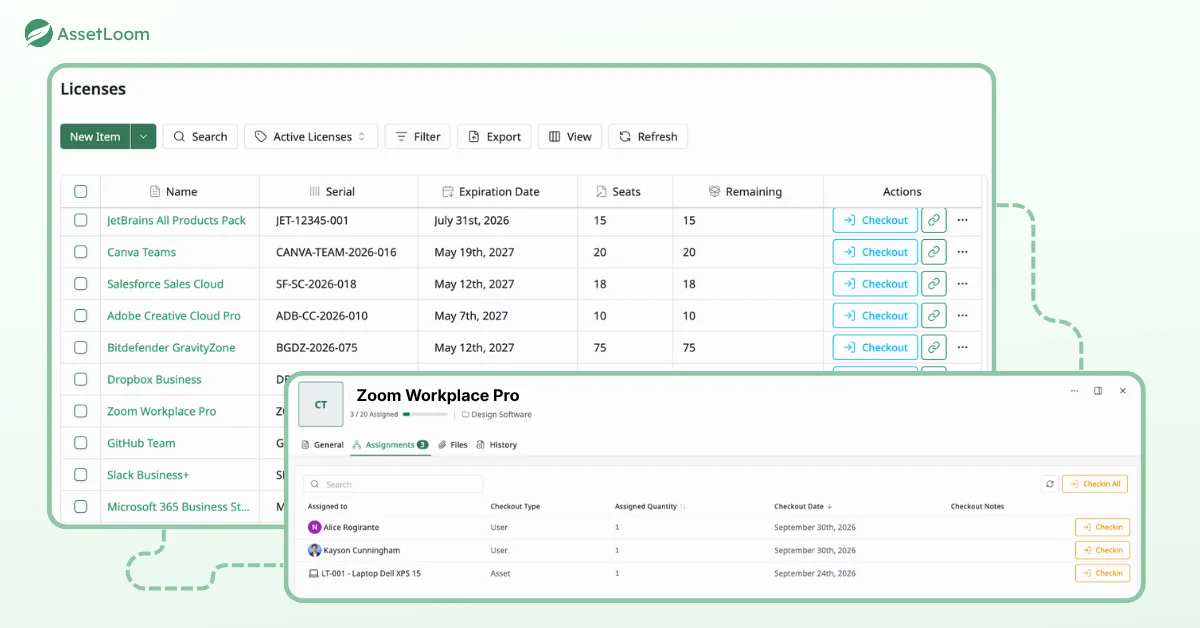Copy link for Adobe Creative Cloud Pro
The width and height of the screenshot is (1200, 628).
coord(933,316)
